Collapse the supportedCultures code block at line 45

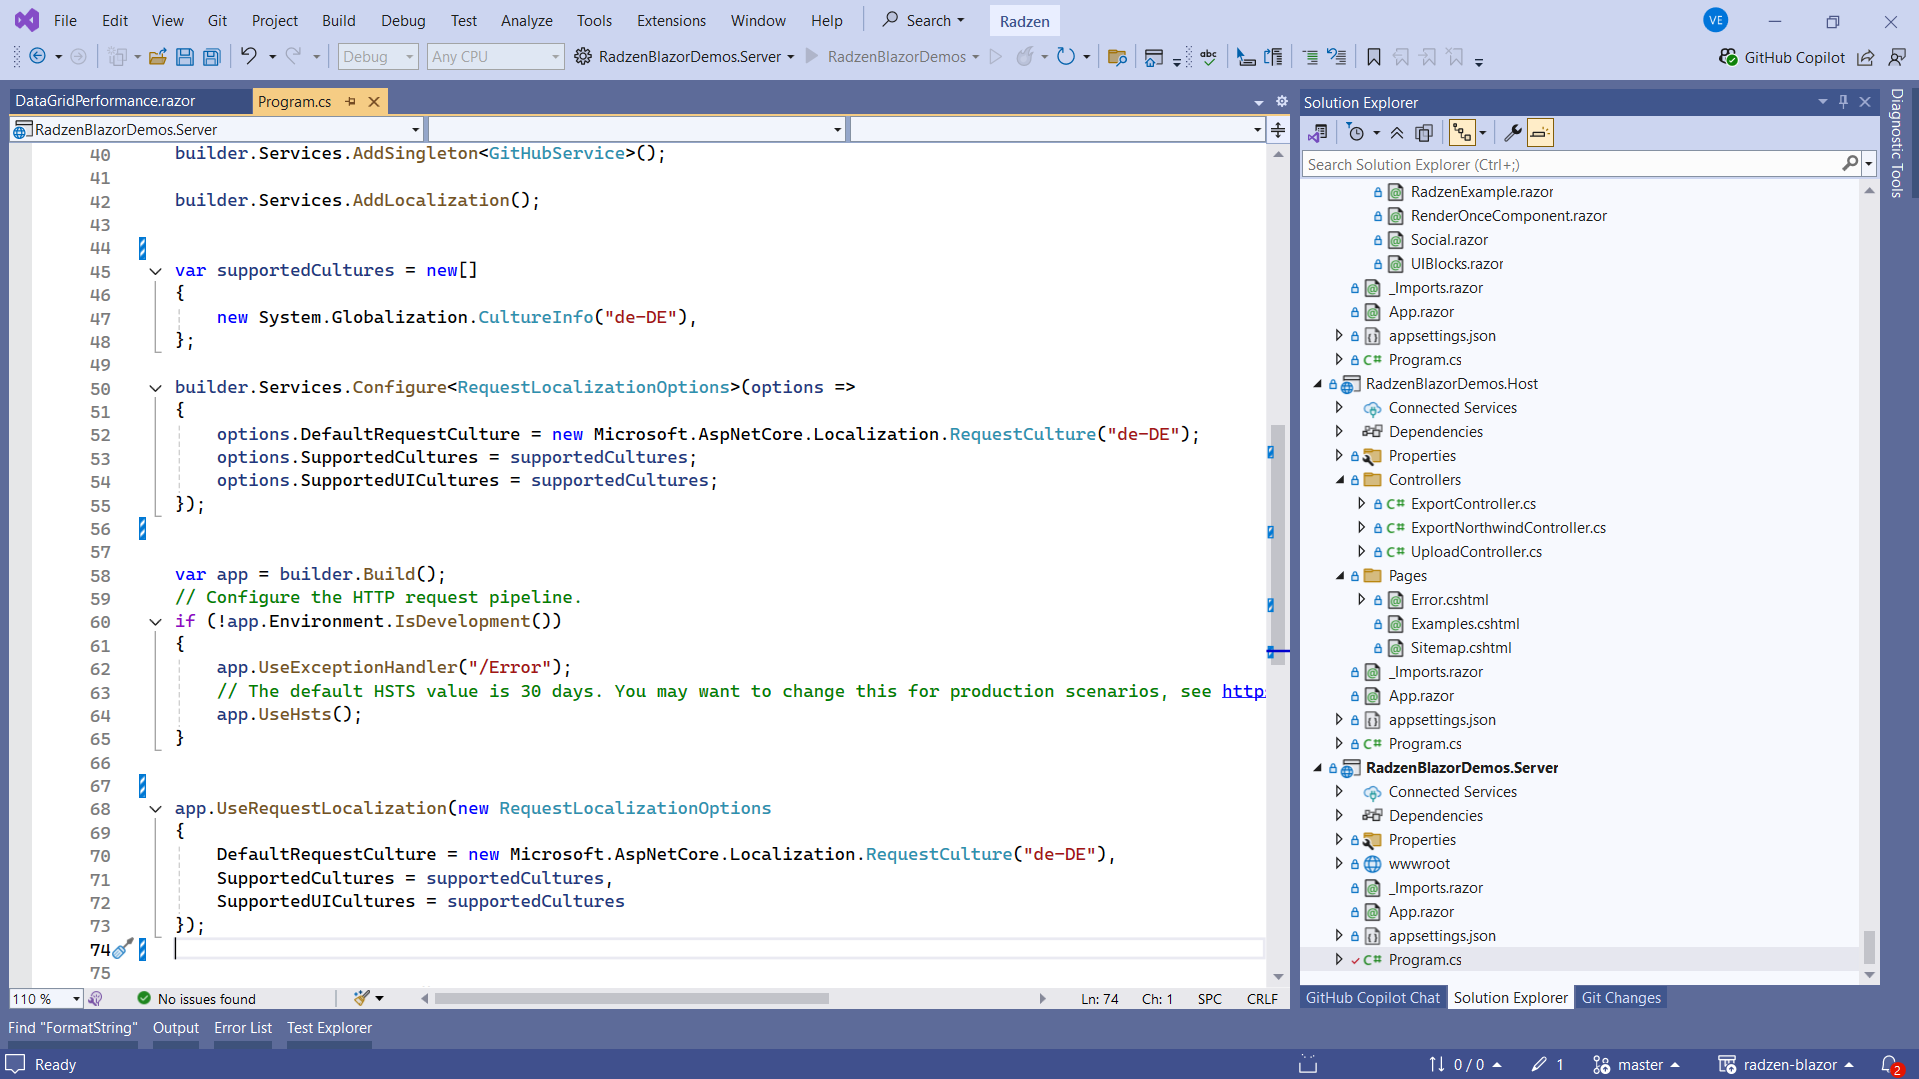(x=155, y=271)
